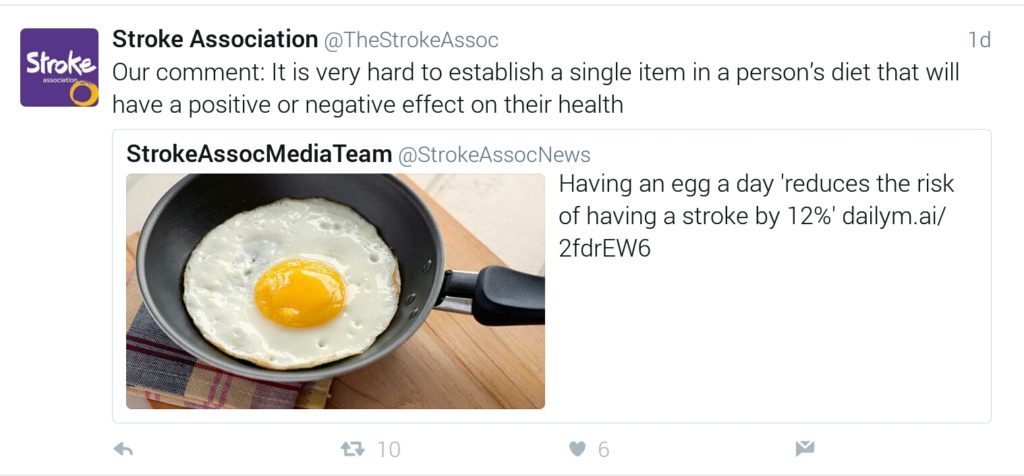1024x476 pixels.
Task: Reply to the Stroke Association tweet
Action: pyautogui.click(x=124, y=450)
